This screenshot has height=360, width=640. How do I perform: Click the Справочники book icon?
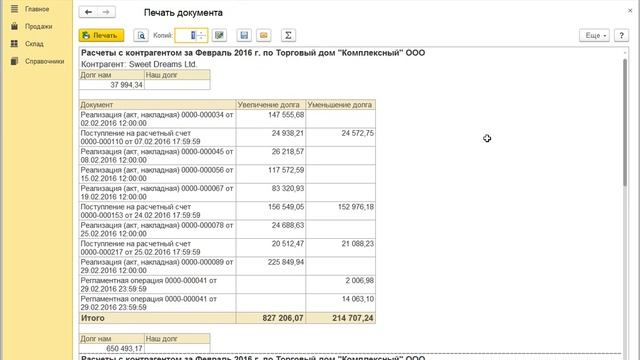pos(14,61)
